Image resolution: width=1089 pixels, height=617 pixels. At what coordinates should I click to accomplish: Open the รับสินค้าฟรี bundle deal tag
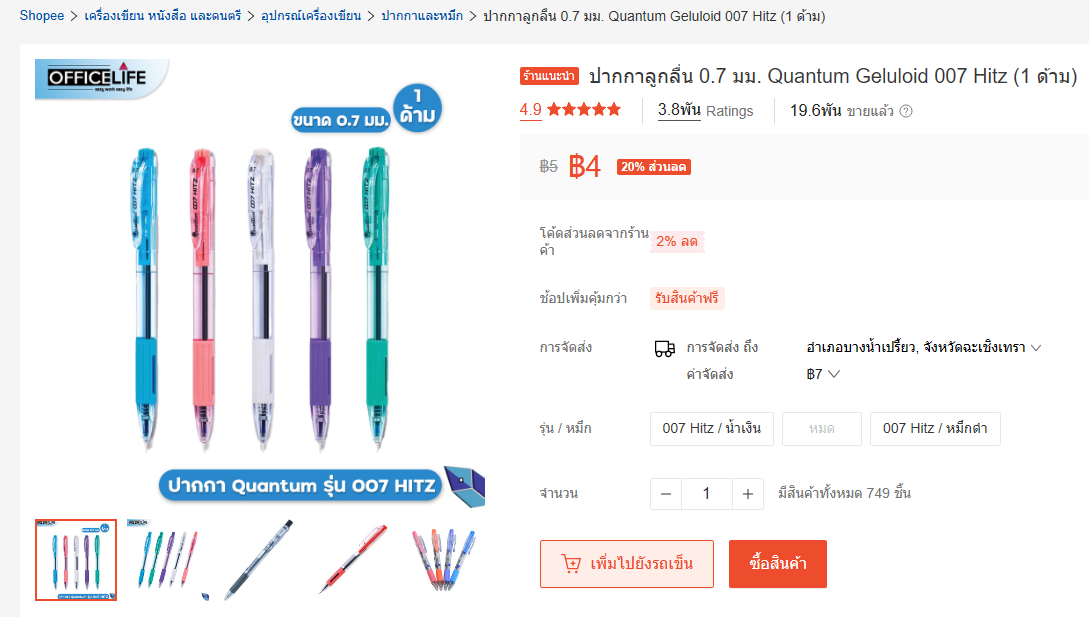[687, 298]
